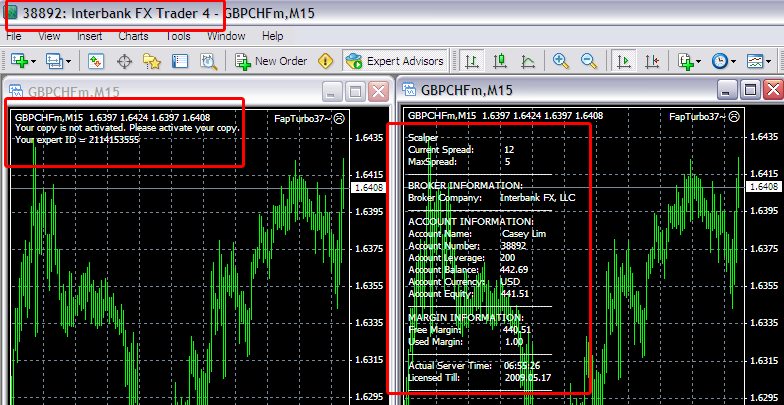Click the Indicators list icon
The height and width of the screenshot is (405, 784).
[686, 61]
